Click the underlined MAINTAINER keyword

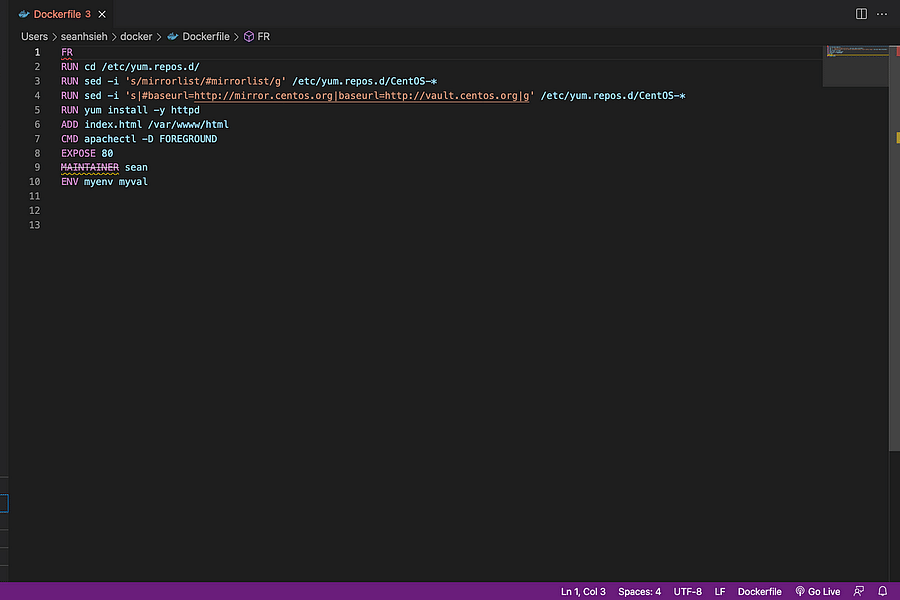[89, 167]
